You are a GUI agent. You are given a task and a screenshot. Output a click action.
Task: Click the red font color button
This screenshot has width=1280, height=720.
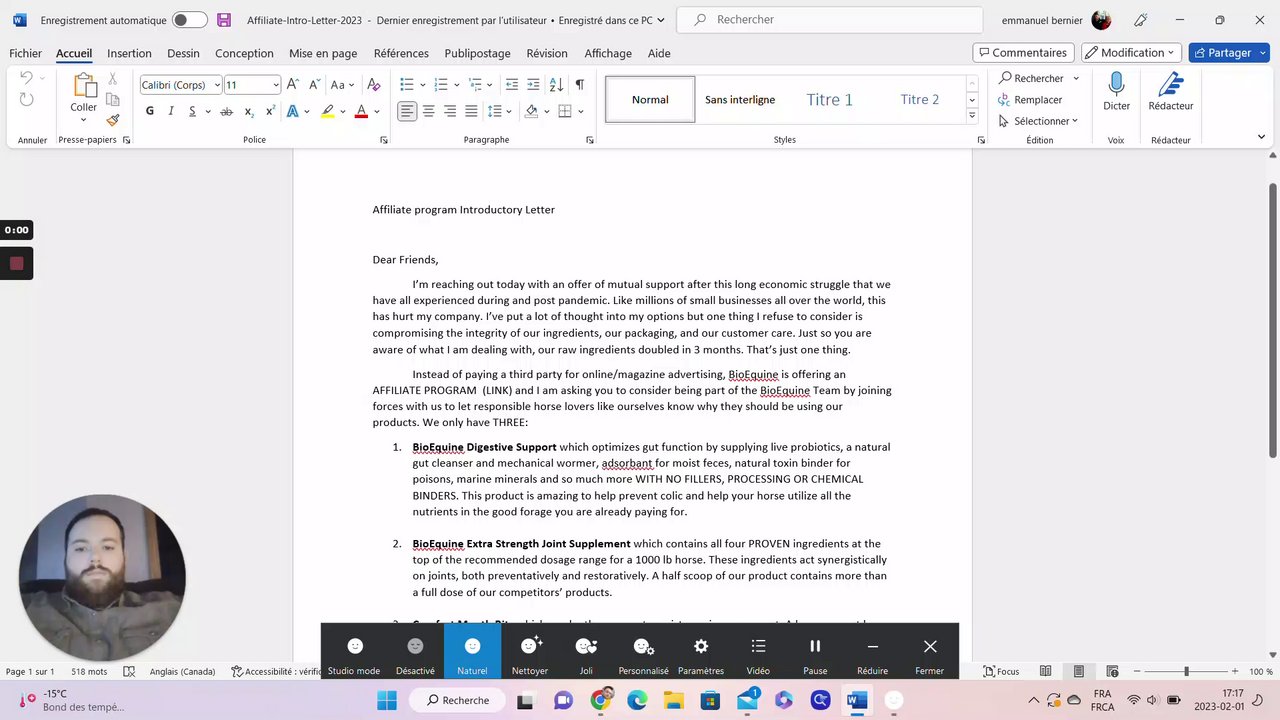361,111
